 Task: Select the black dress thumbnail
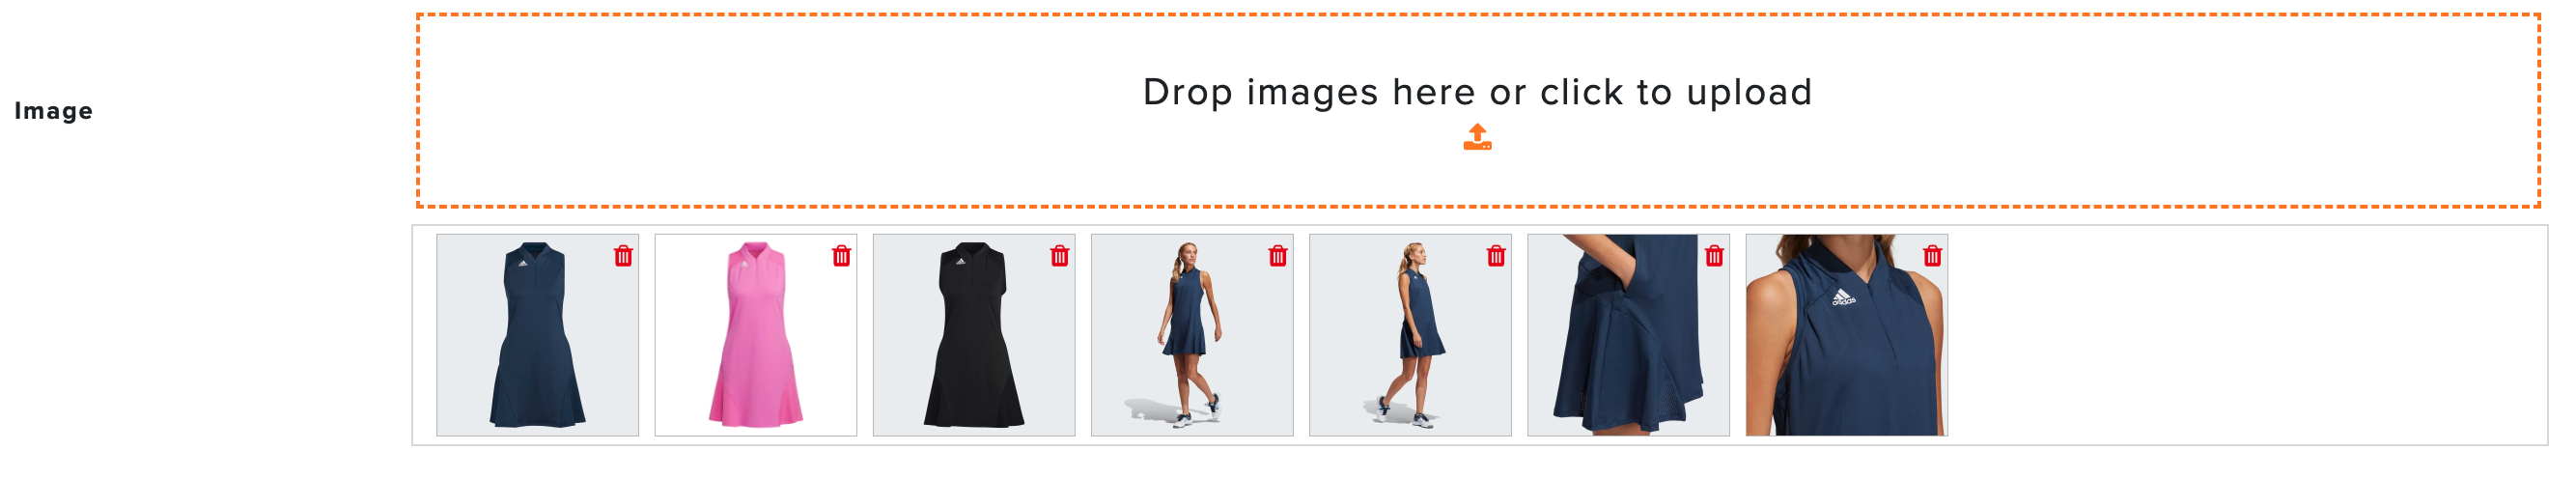(x=973, y=335)
